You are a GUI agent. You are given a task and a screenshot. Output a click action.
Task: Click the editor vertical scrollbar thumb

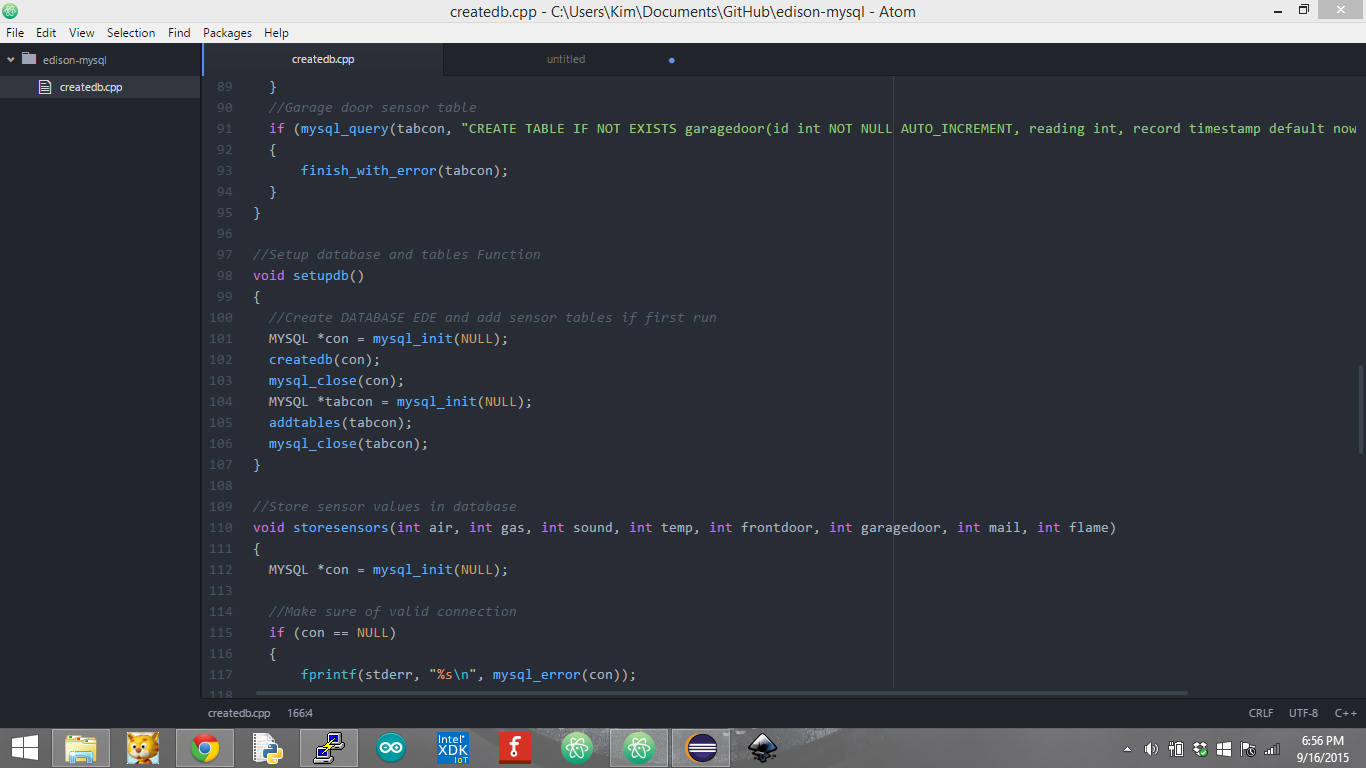[x=1360, y=410]
